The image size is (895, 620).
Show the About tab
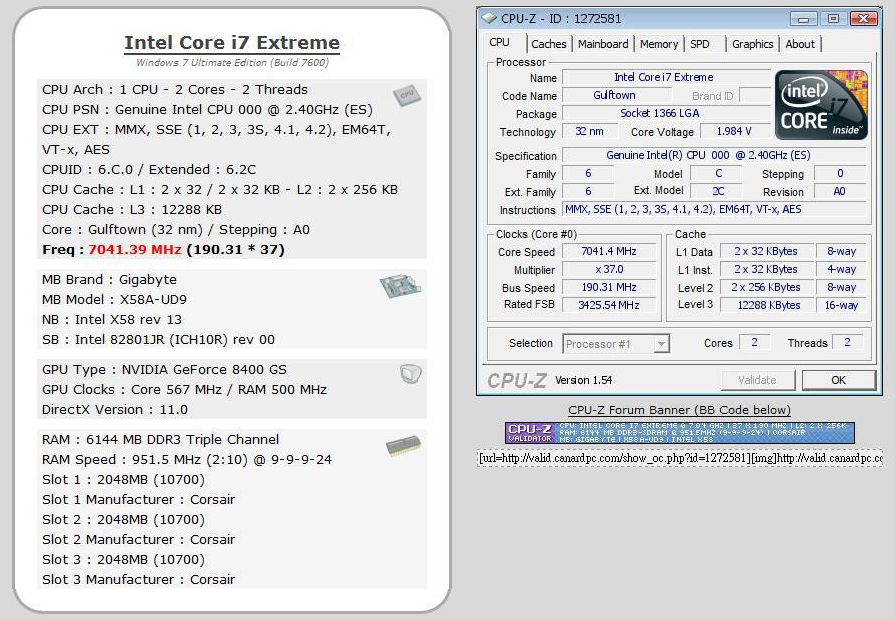(800, 44)
